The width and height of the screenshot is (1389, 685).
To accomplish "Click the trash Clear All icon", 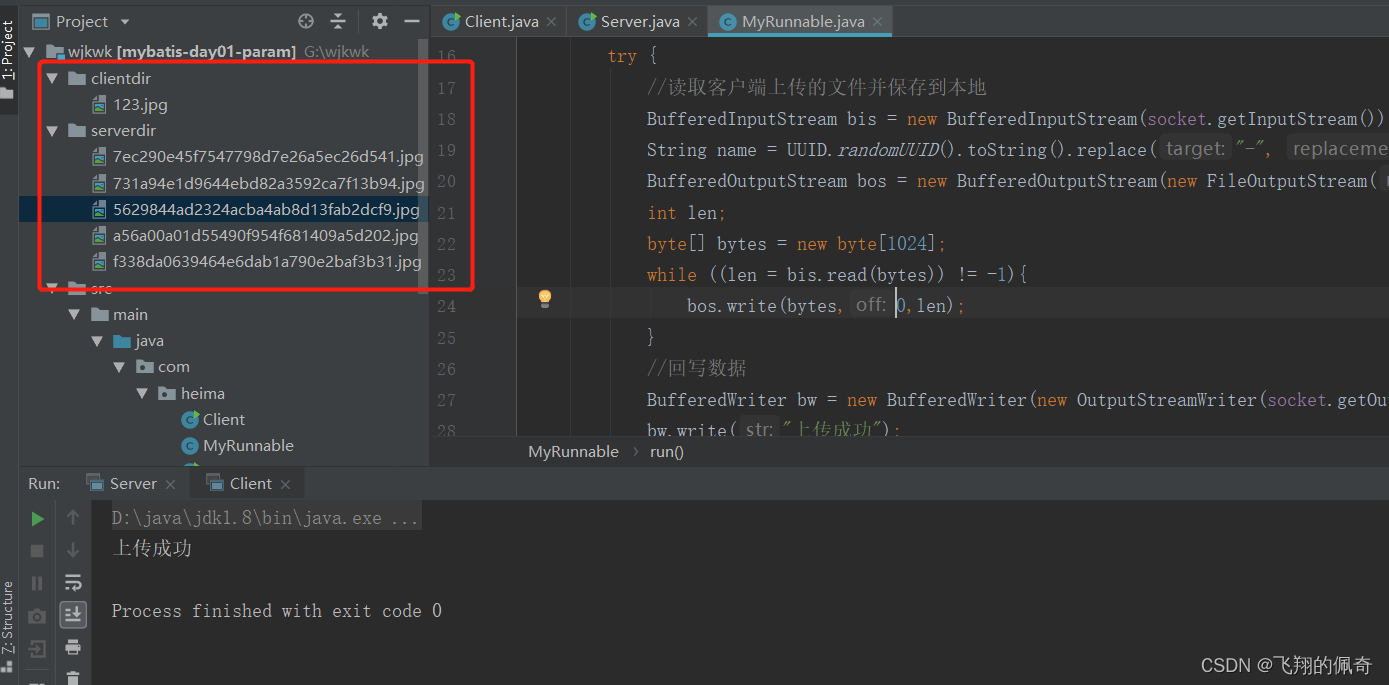I will pos(73,678).
